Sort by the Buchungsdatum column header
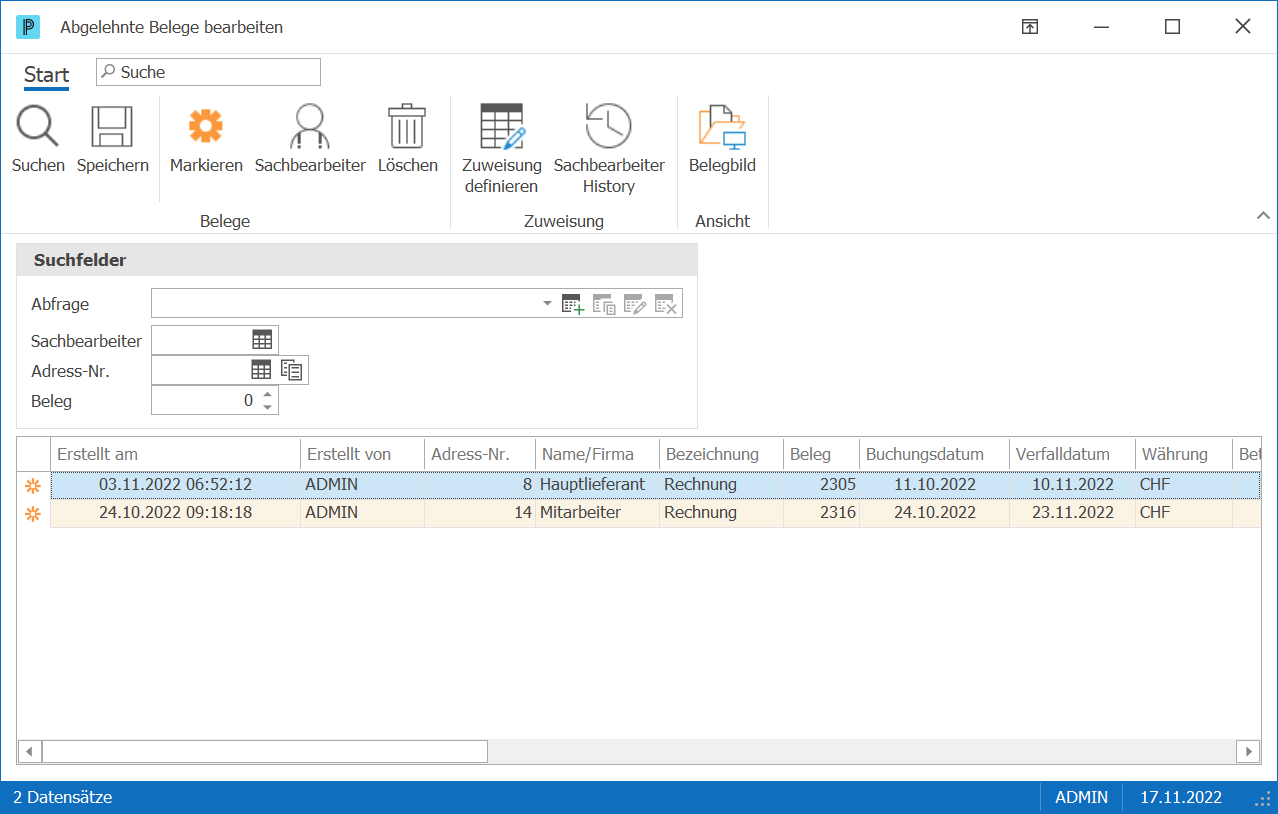The width and height of the screenshot is (1278, 814). click(x=935, y=454)
